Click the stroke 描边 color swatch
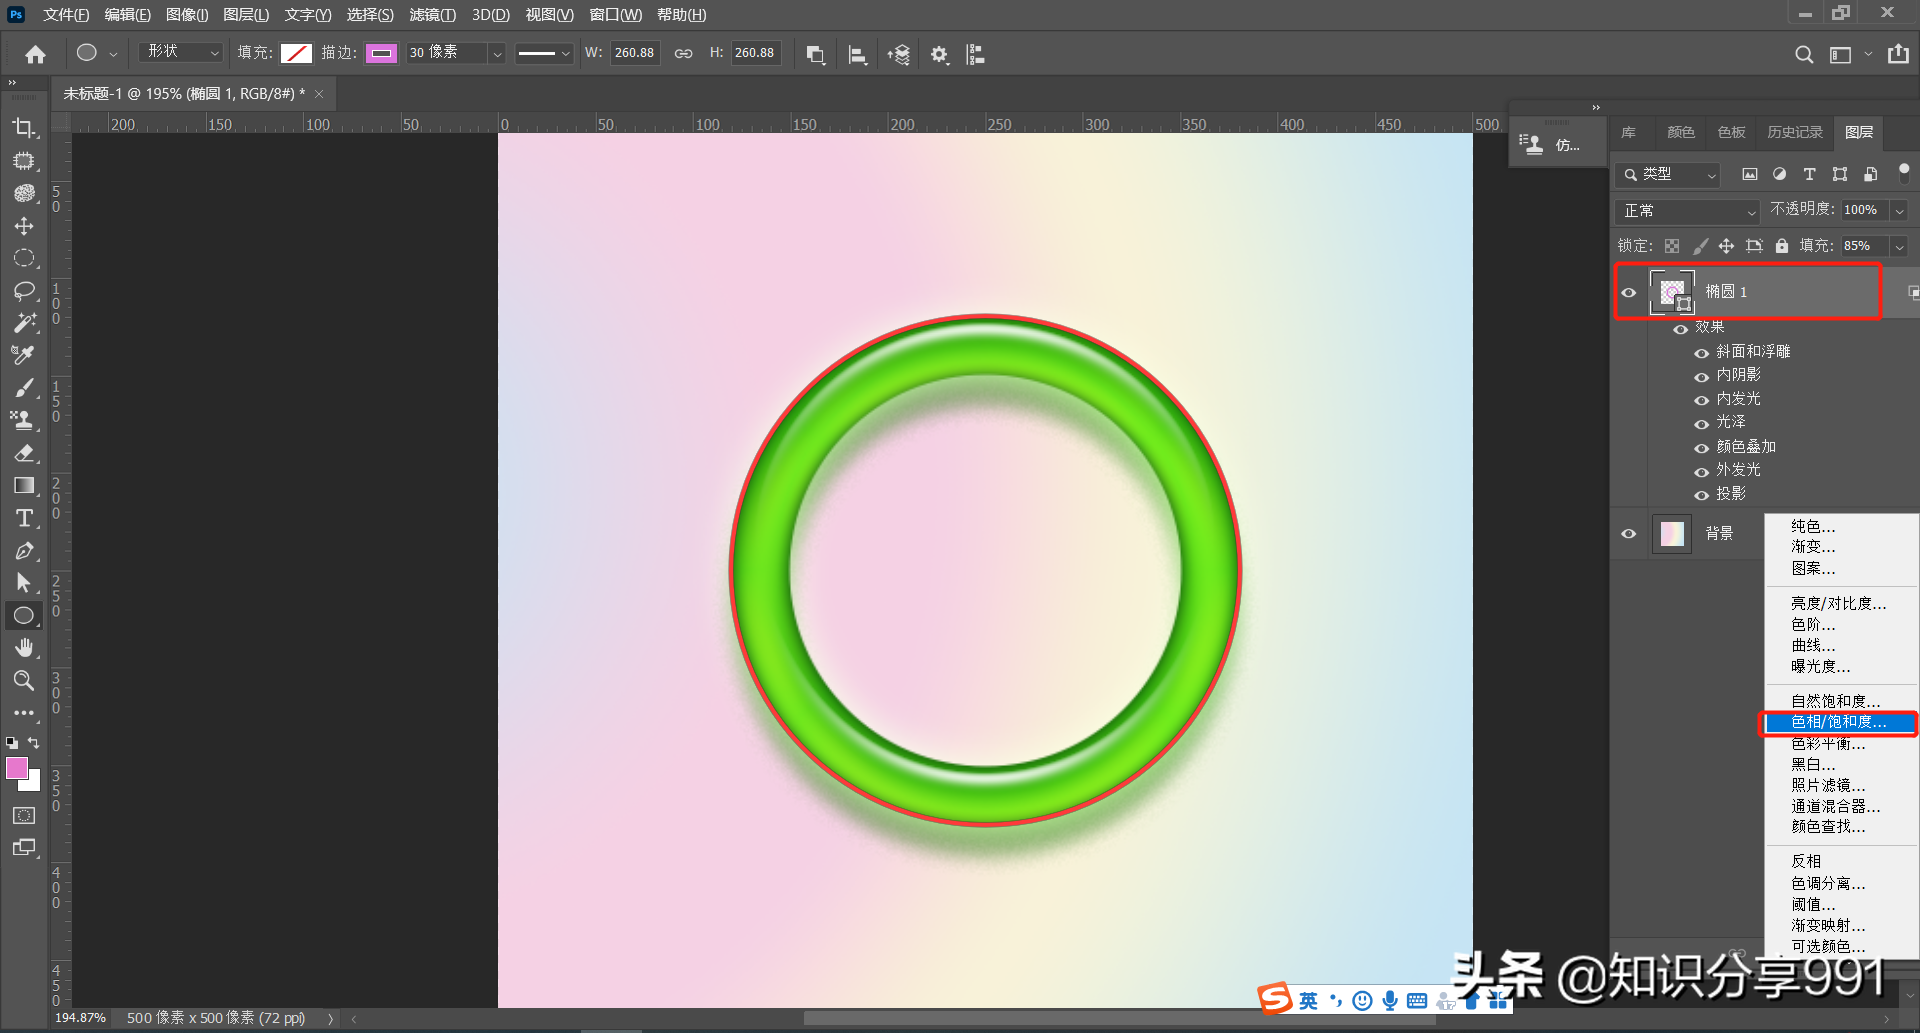 pos(381,54)
